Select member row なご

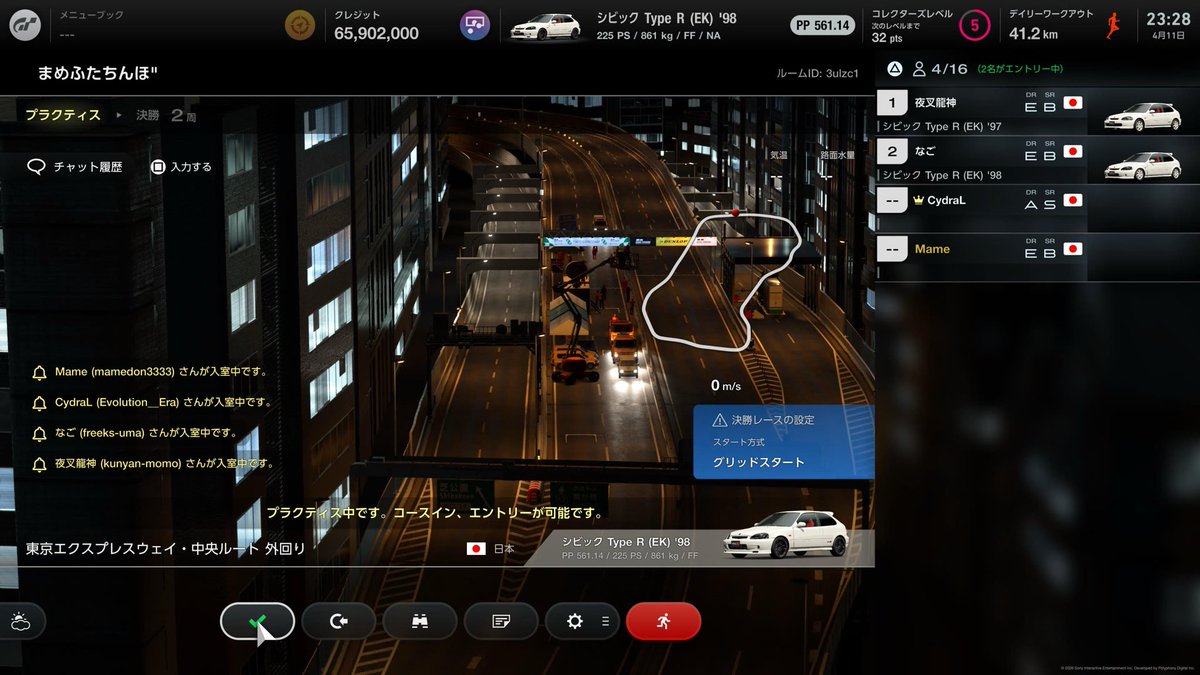[1037, 161]
